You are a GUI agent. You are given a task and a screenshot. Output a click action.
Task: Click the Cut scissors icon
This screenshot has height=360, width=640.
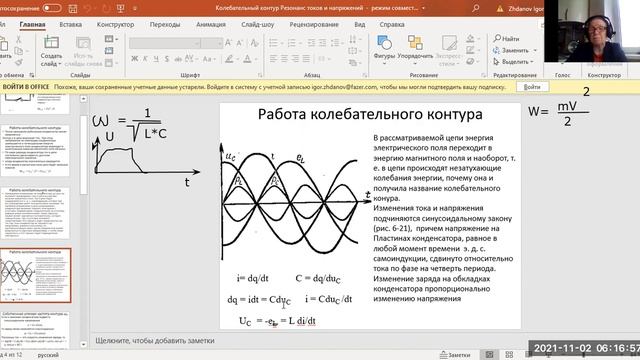[18, 40]
